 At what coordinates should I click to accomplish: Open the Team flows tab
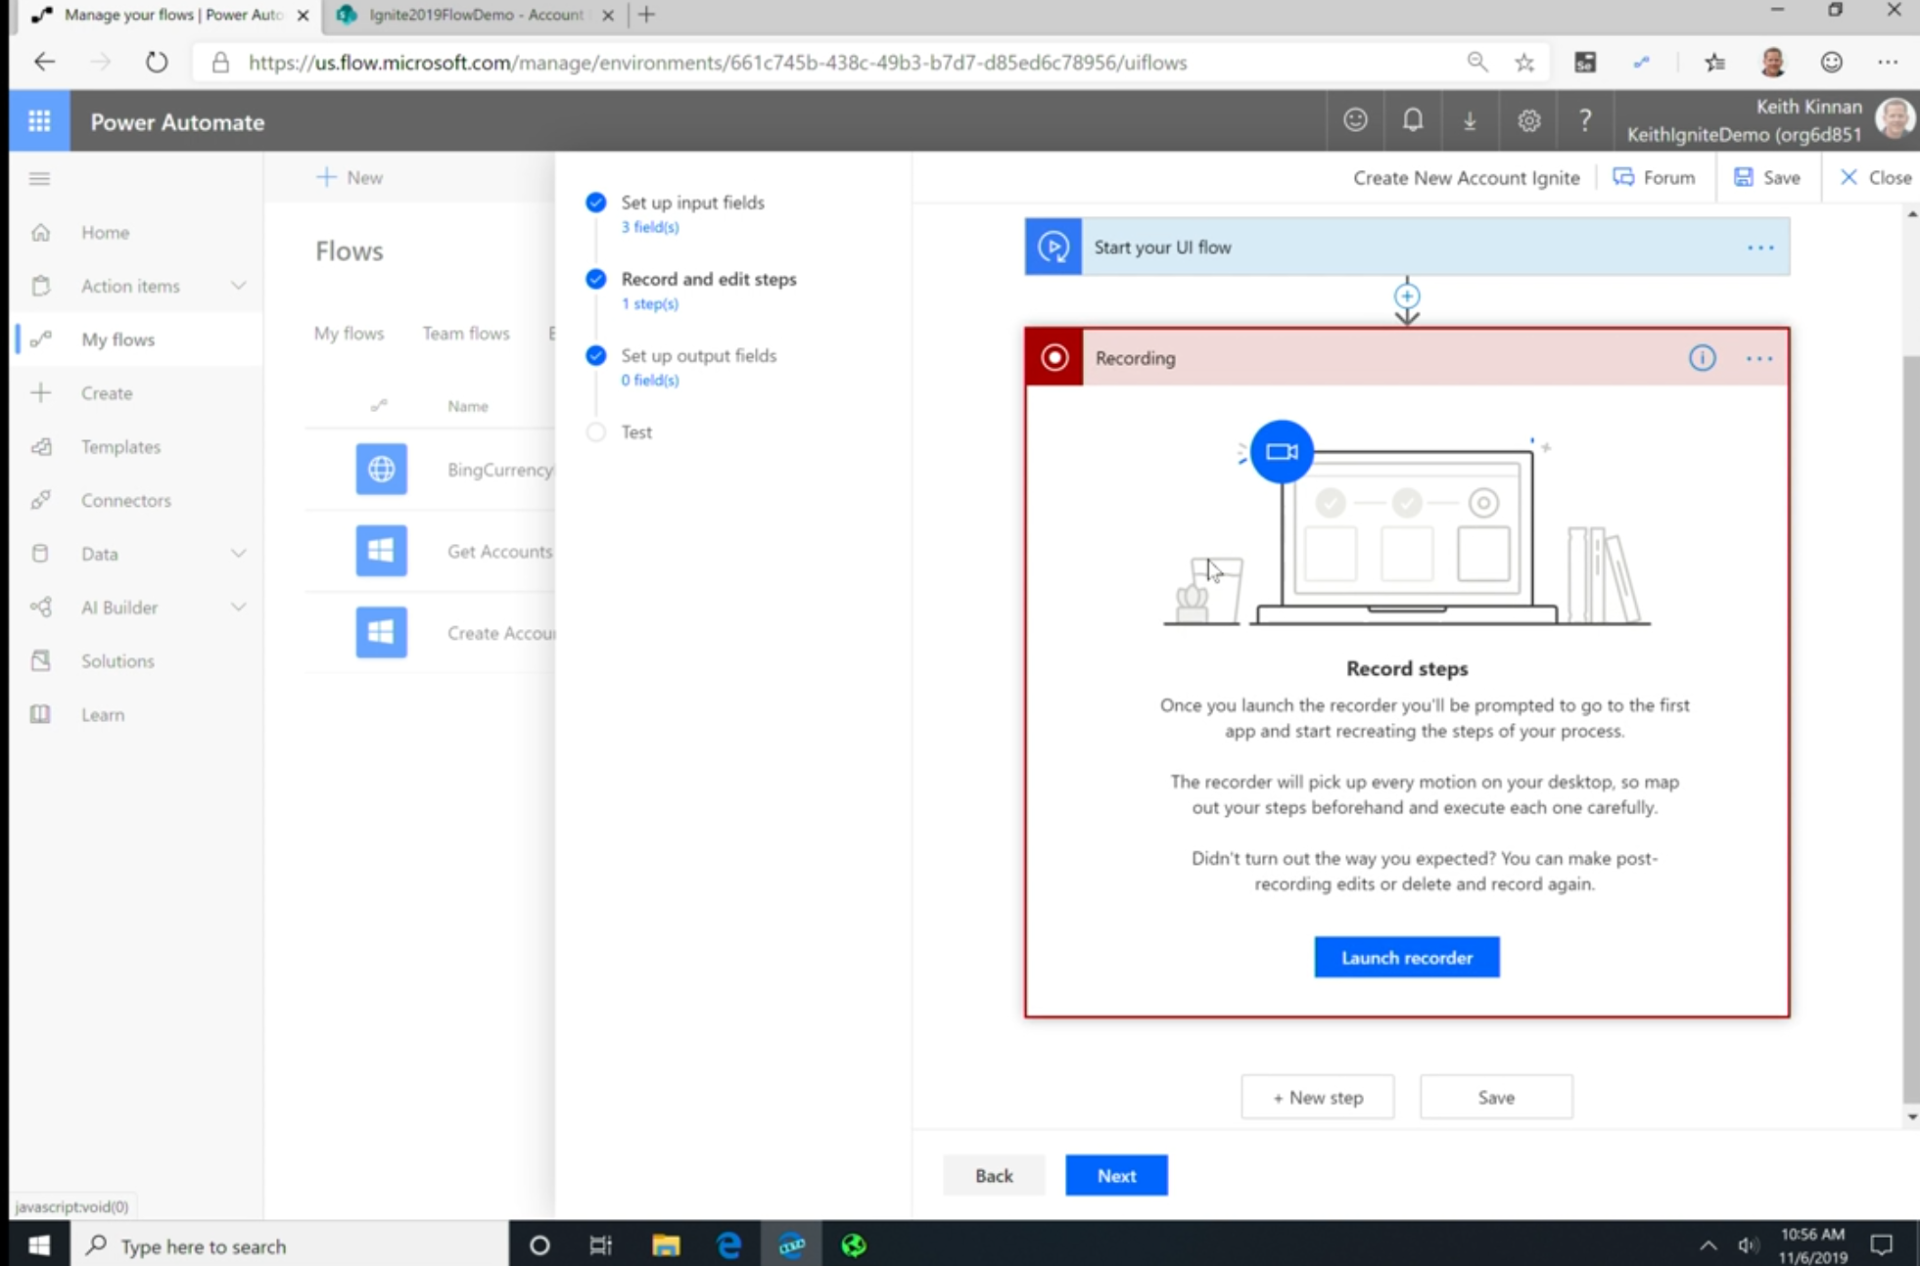(466, 333)
